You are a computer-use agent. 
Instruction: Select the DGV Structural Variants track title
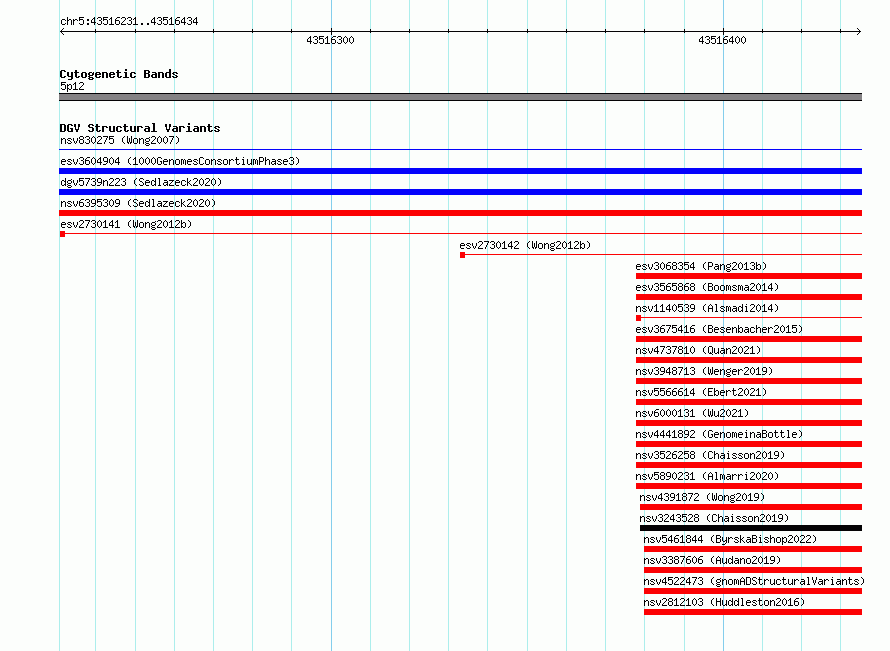coord(140,128)
